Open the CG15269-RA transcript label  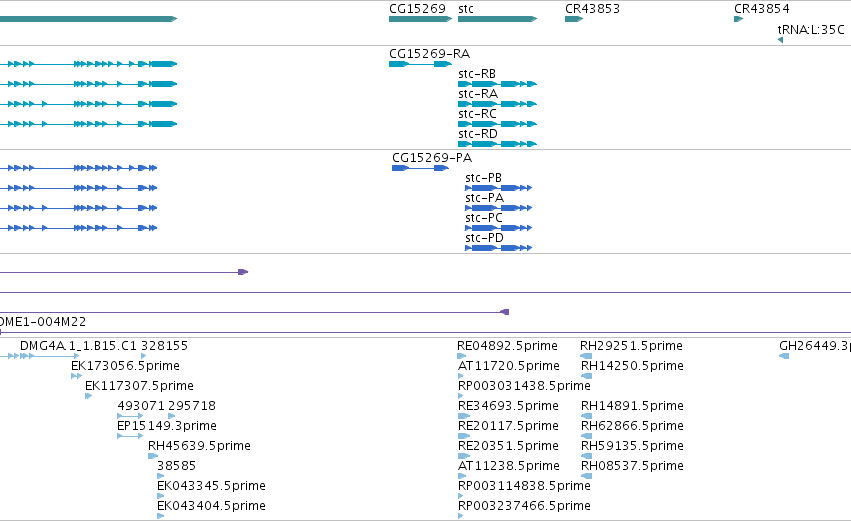pyautogui.click(x=429, y=54)
